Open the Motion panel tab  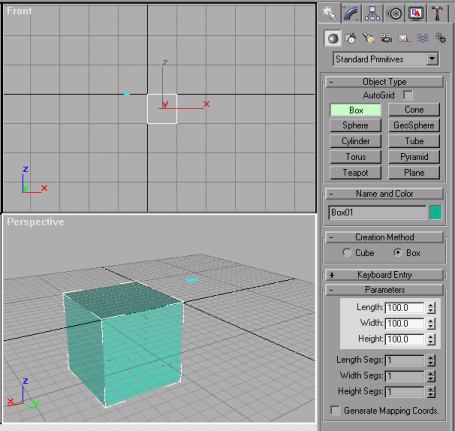click(x=395, y=13)
